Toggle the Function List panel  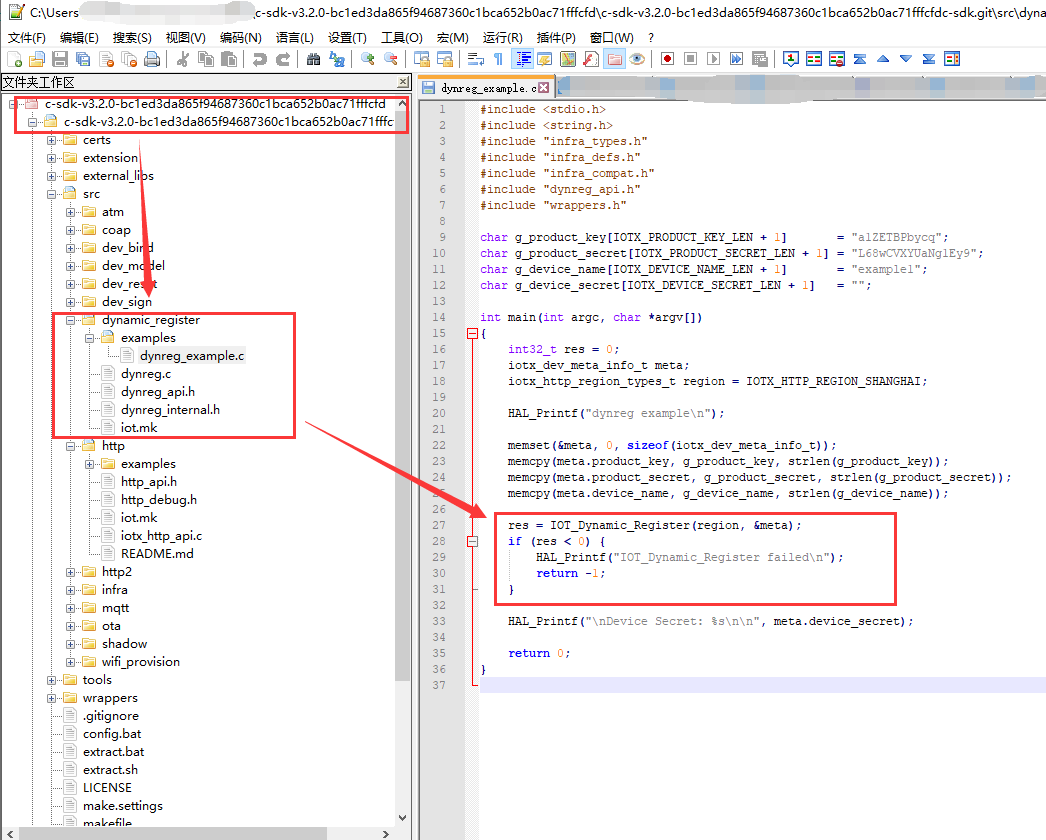pyautogui.click(x=591, y=59)
